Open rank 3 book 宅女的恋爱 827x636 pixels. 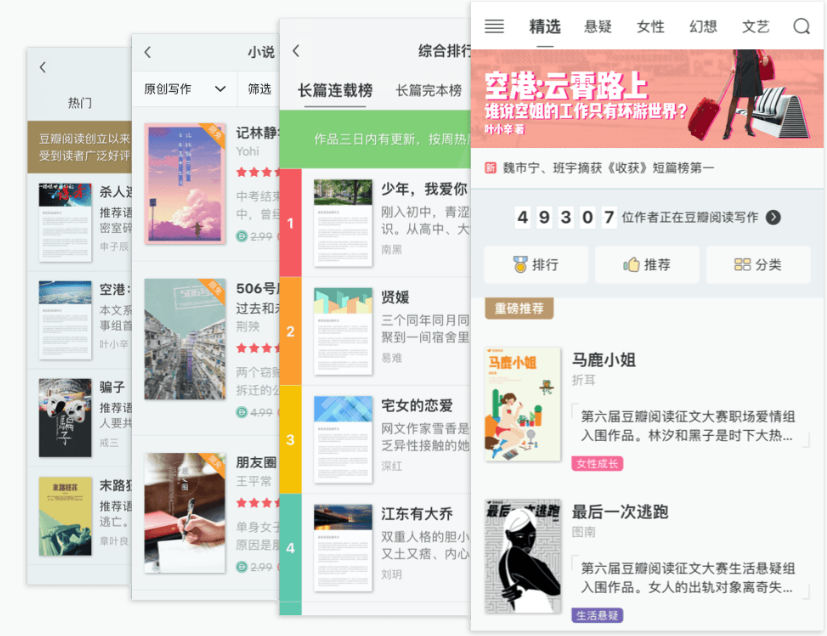(375, 439)
